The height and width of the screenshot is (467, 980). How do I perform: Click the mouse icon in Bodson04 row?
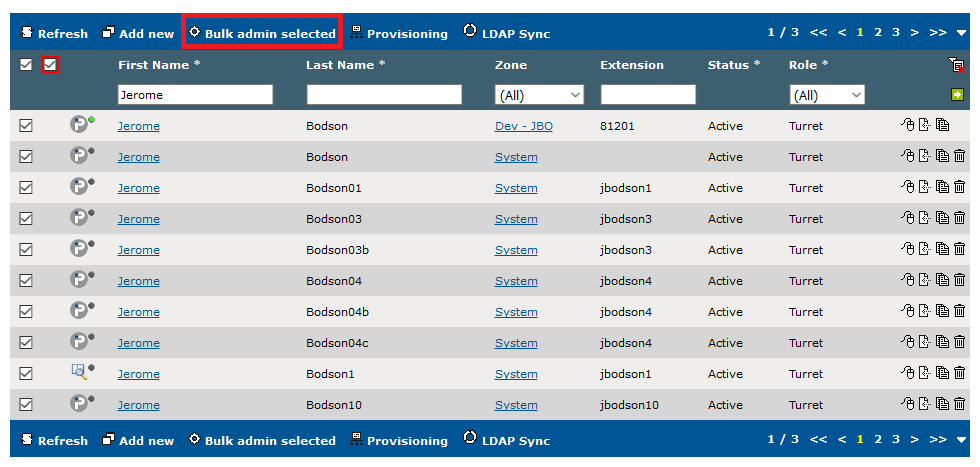[x=908, y=280]
